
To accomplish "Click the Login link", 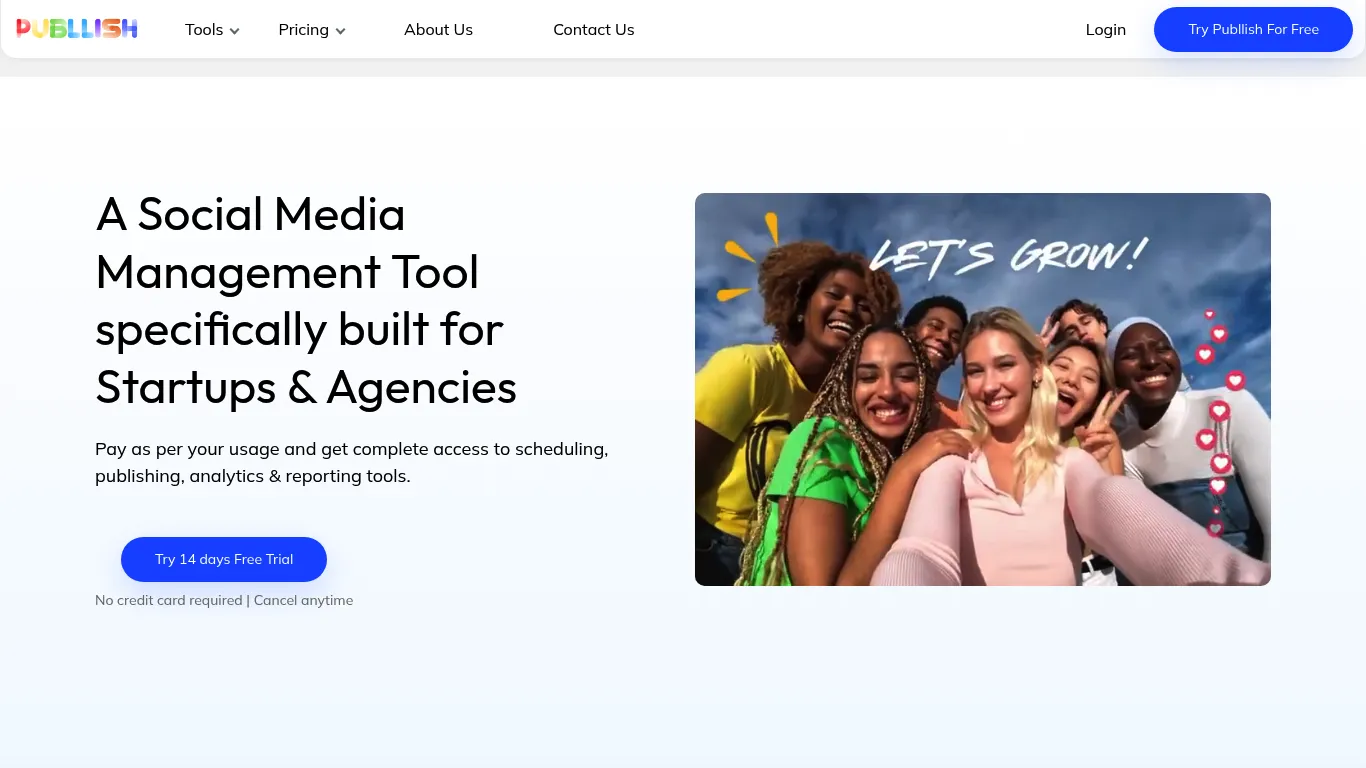I will [1105, 30].
